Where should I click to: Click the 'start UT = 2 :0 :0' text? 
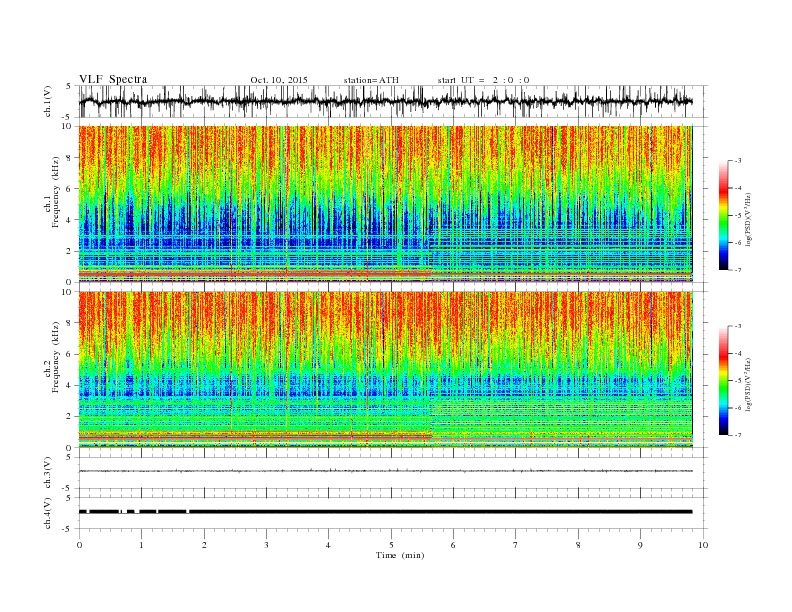click(483, 80)
